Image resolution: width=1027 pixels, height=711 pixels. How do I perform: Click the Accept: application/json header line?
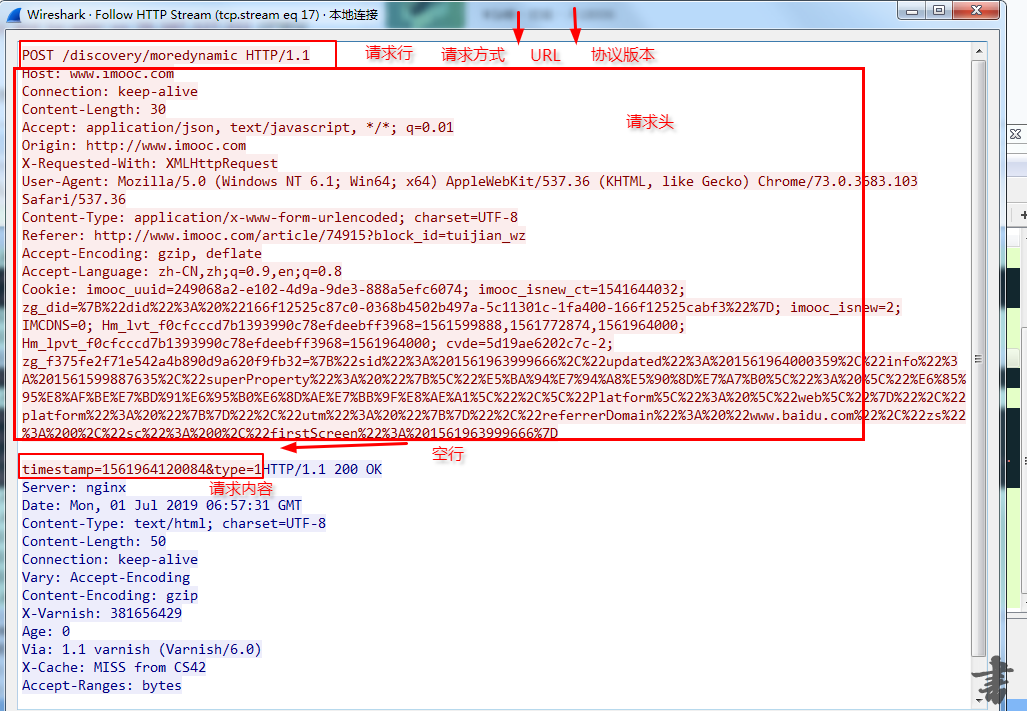click(x=238, y=127)
